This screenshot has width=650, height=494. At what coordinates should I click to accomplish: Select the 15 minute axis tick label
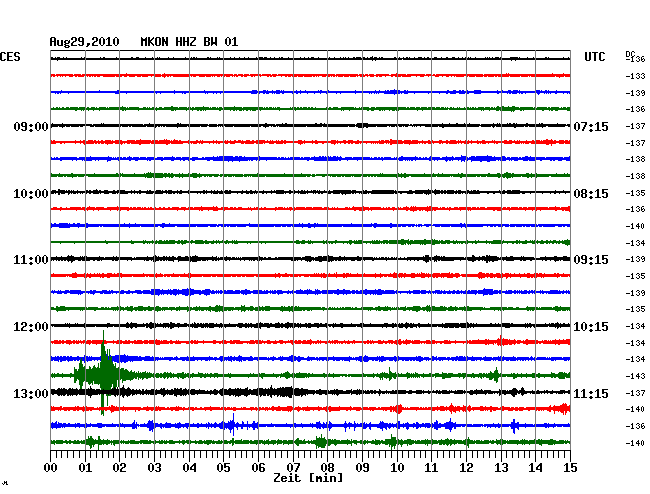(x=570, y=468)
